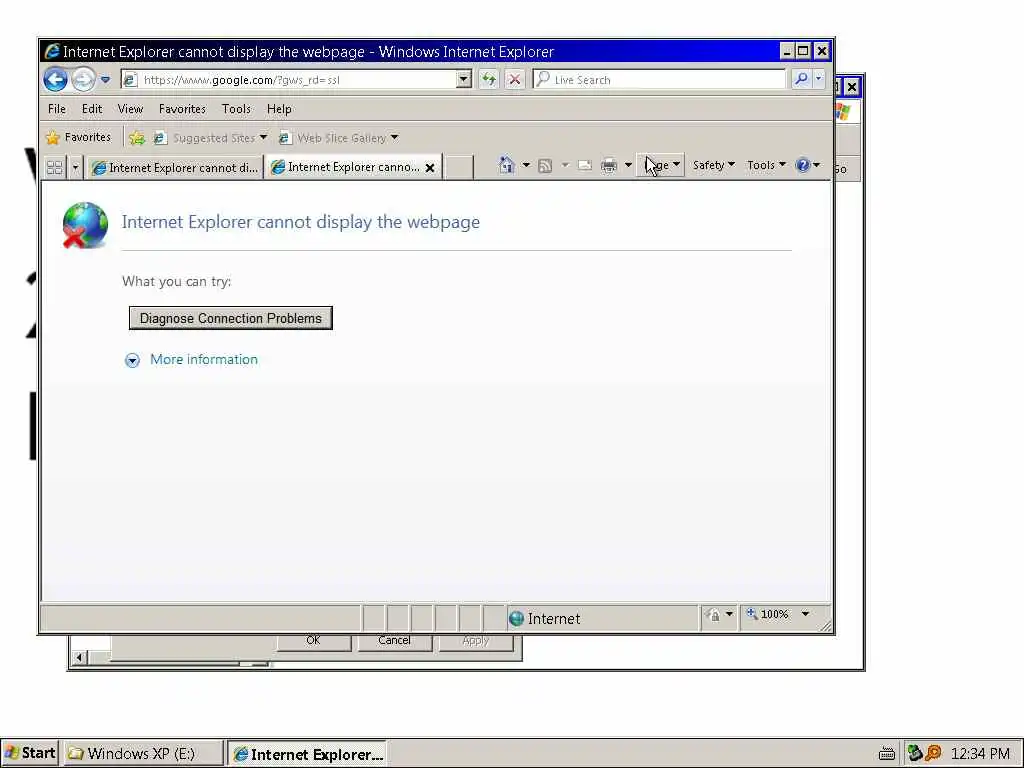Image resolution: width=1024 pixels, height=768 pixels.
Task: Click the More information expander arrow icon
Action: 132,360
